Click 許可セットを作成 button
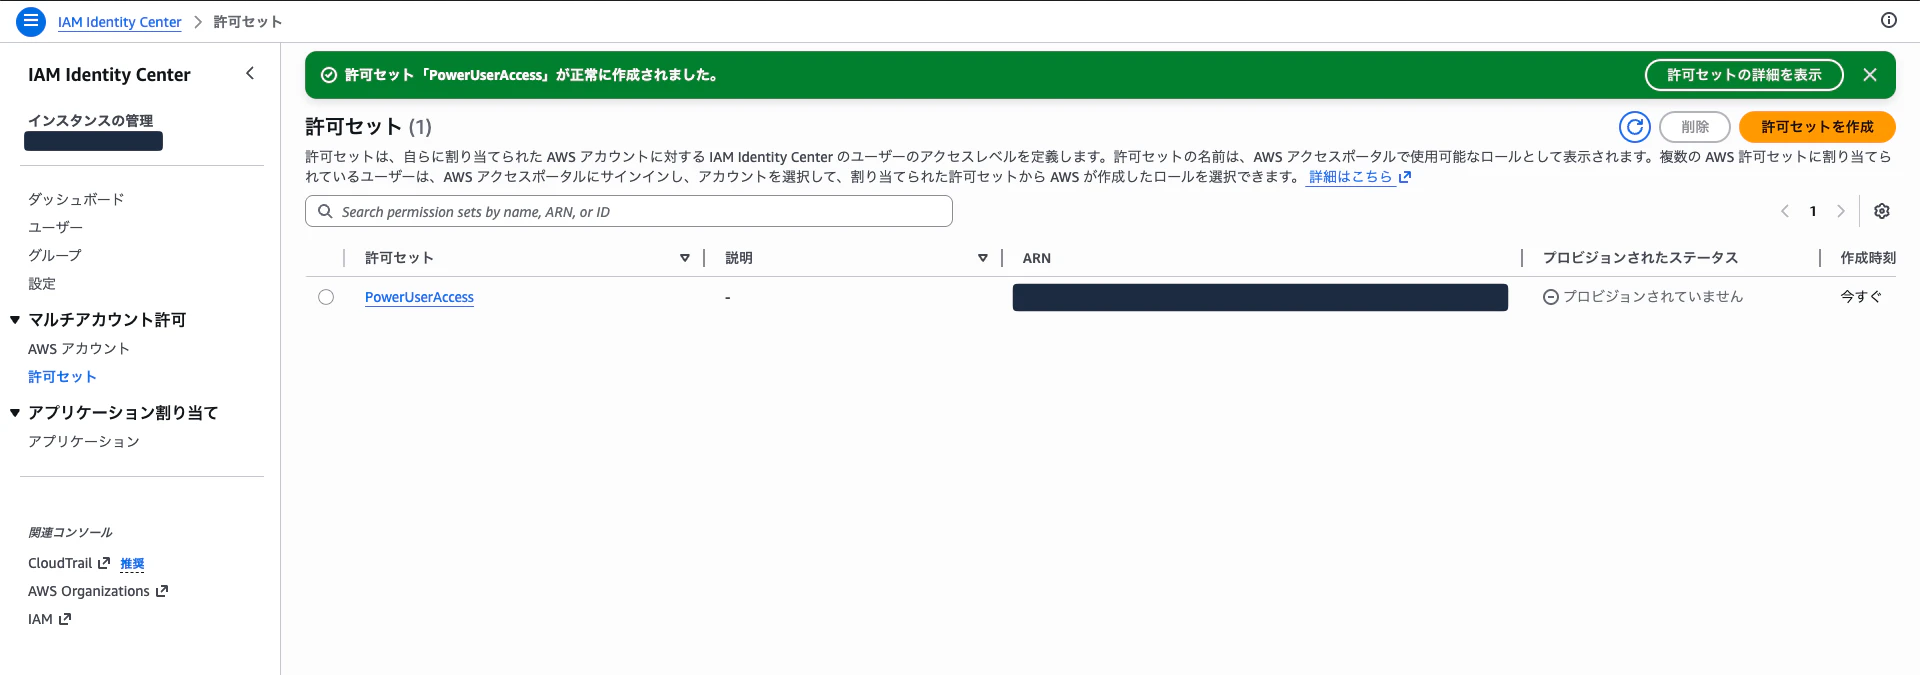Image resolution: width=1920 pixels, height=675 pixels. click(1817, 127)
